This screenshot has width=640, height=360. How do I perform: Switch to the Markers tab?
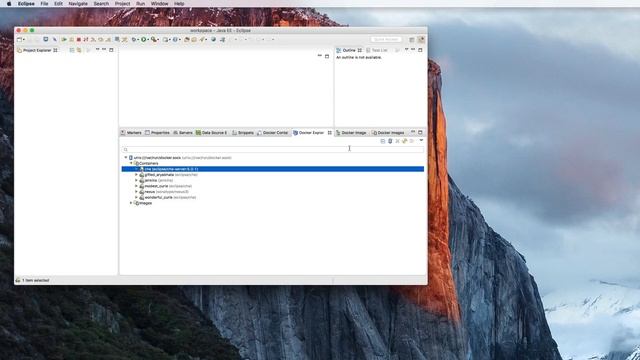[131, 133]
